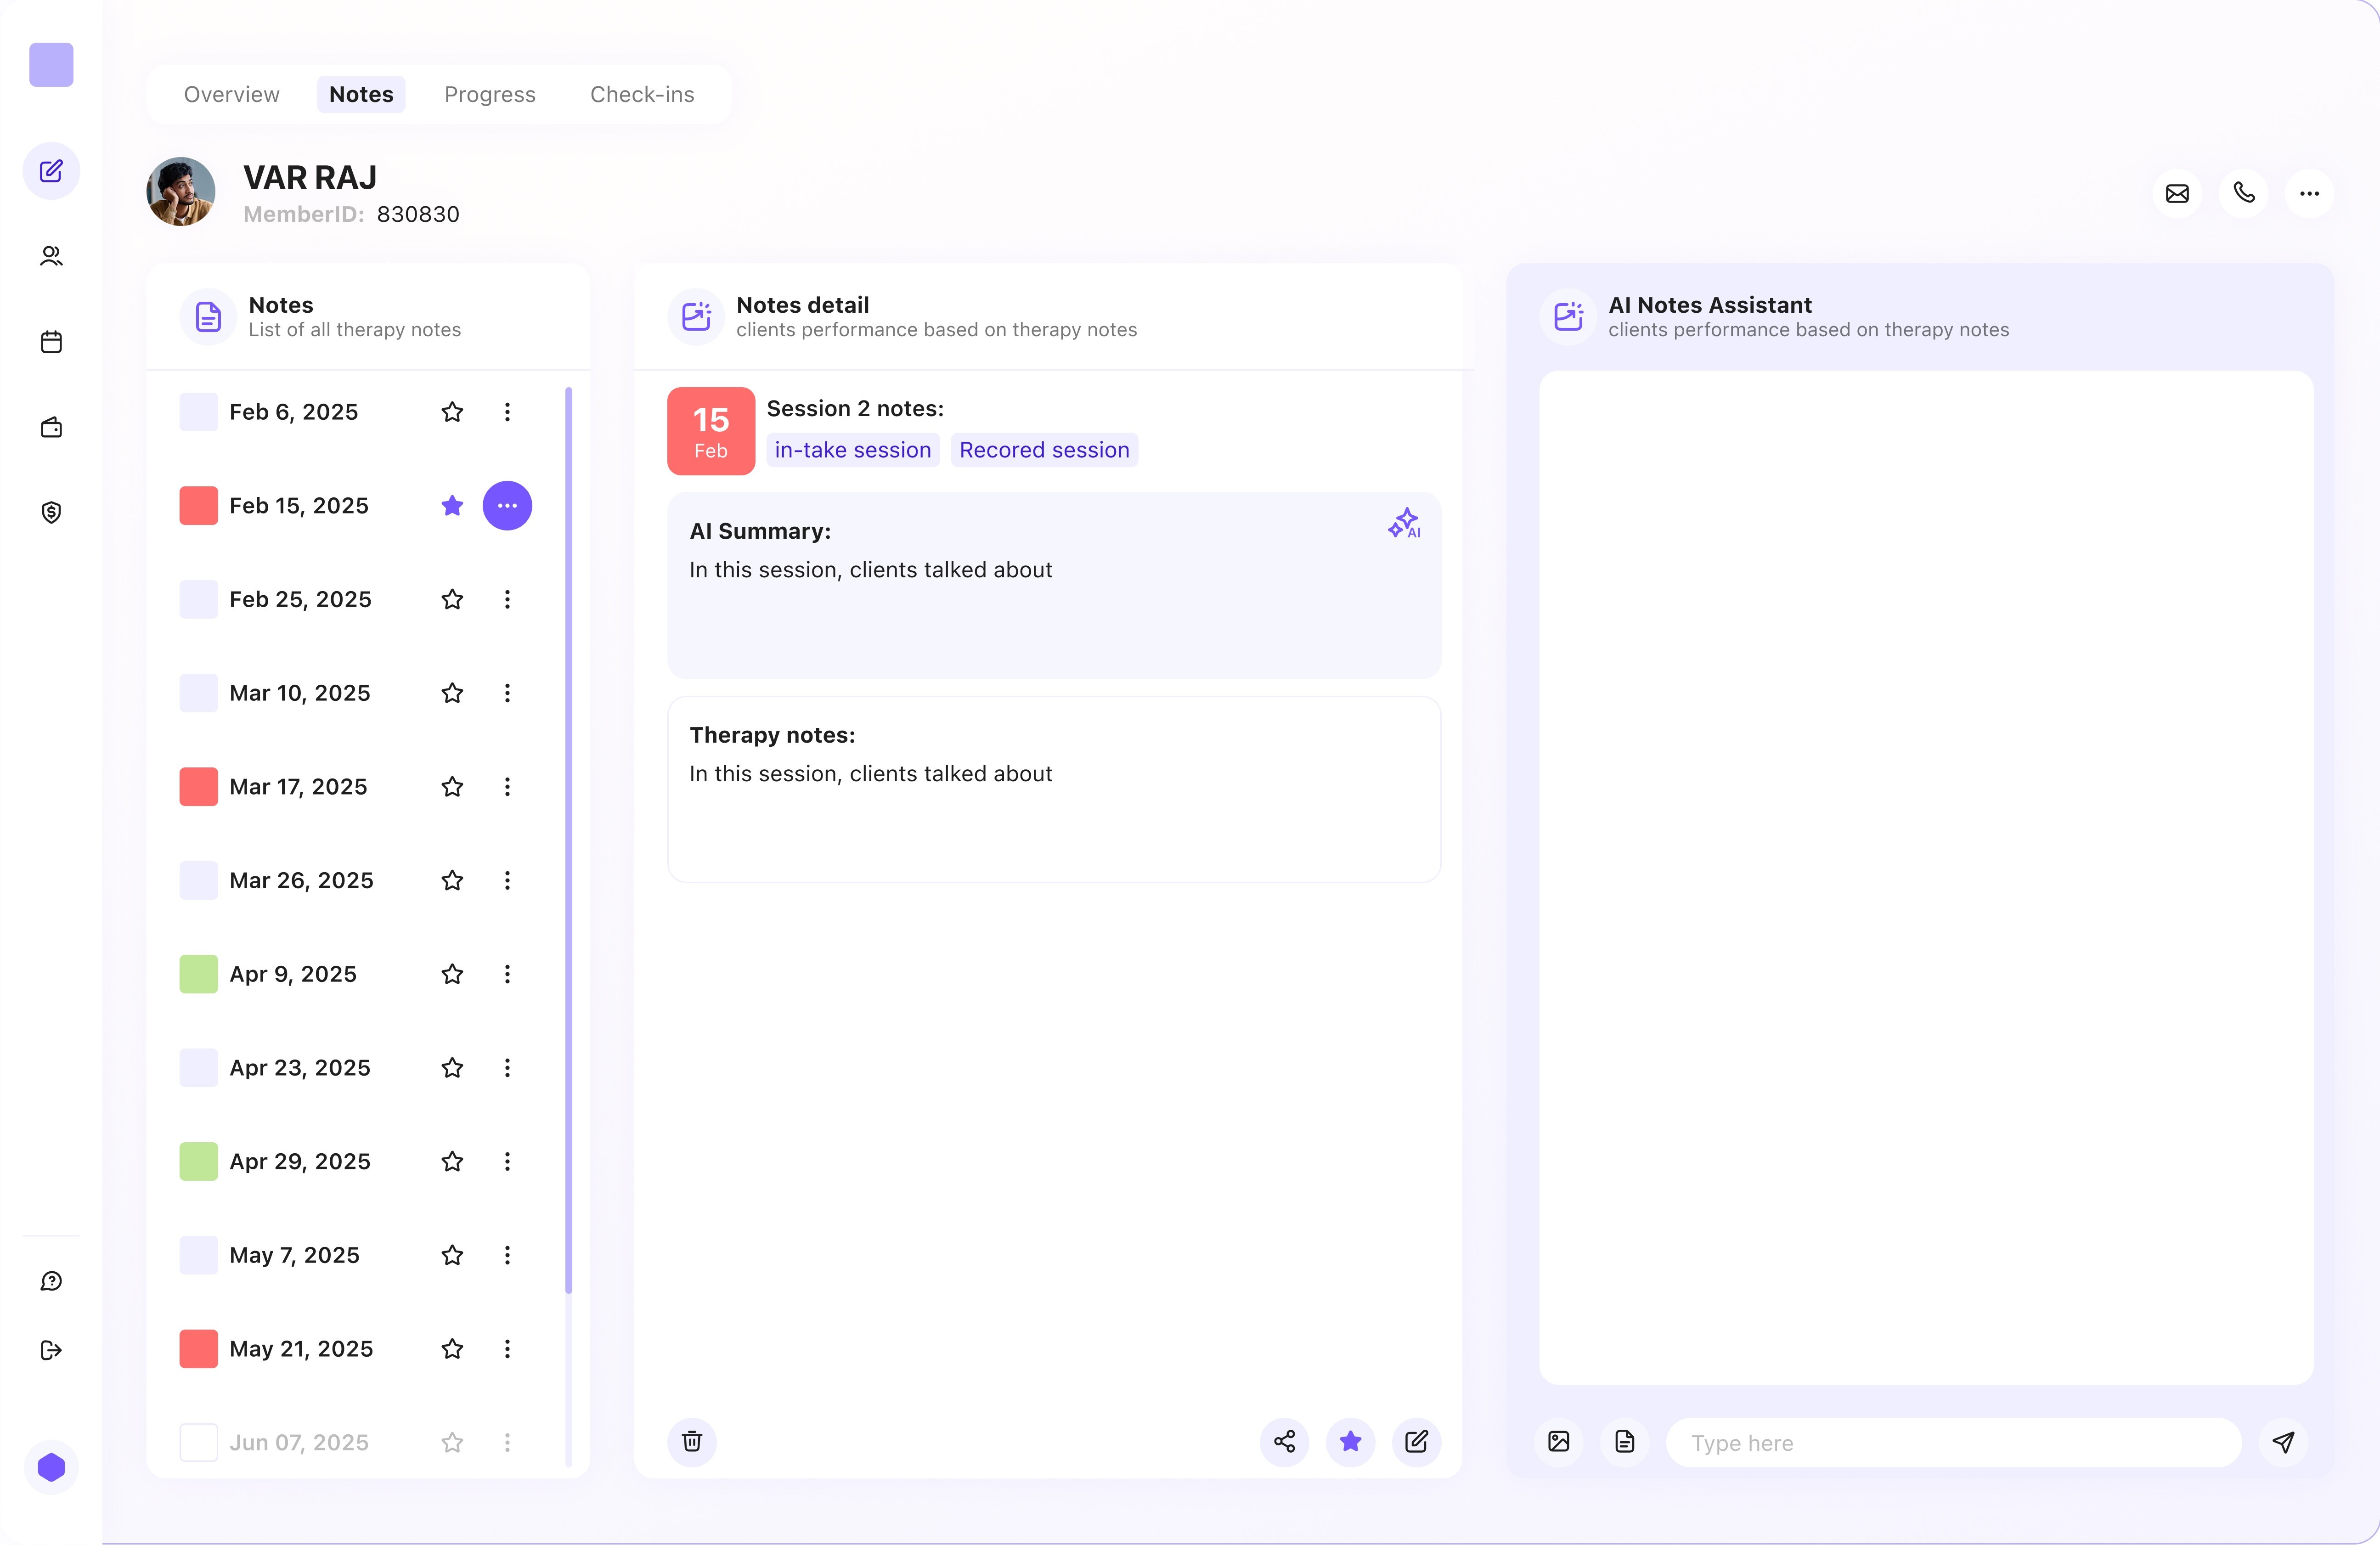The width and height of the screenshot is (2380, 1545).
Task: Open options menu for Feb 25, 2025
Action: (507, 599)
